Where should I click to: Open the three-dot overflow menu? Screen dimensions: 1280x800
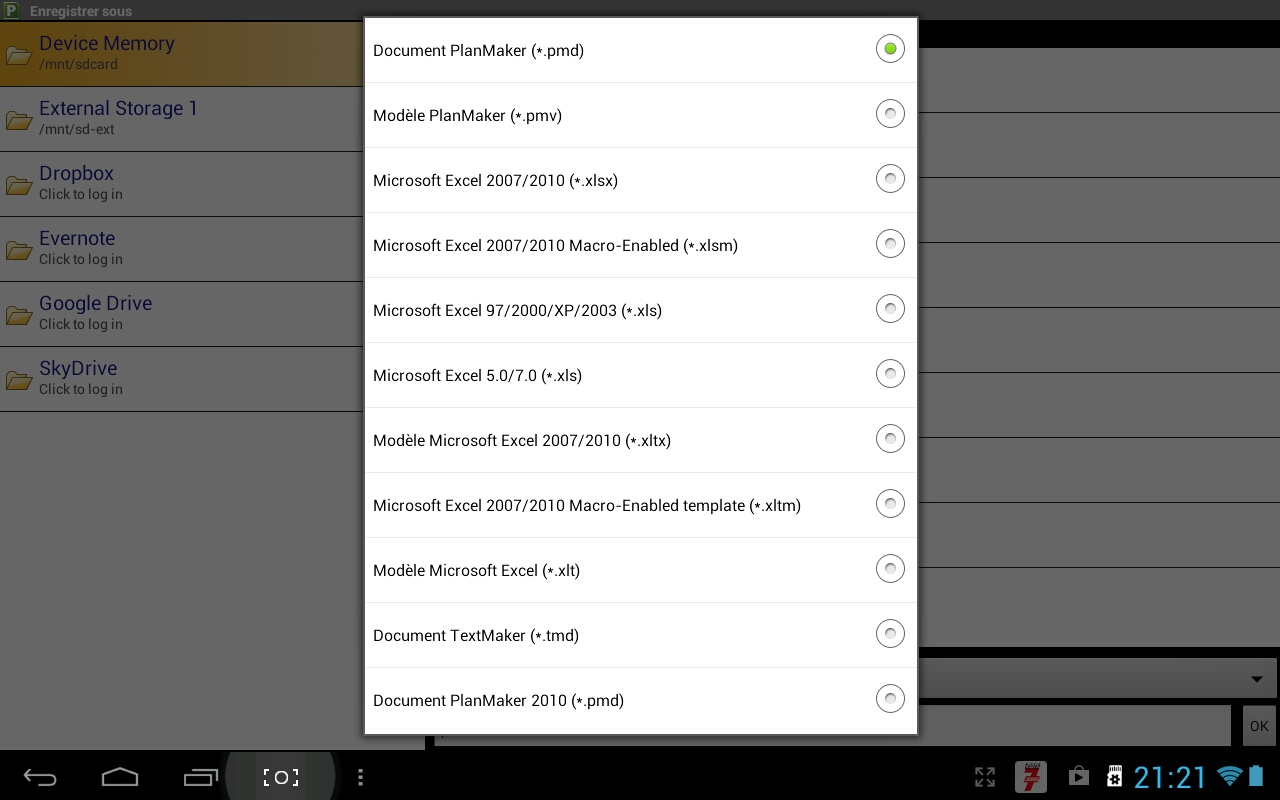[360, 777]
